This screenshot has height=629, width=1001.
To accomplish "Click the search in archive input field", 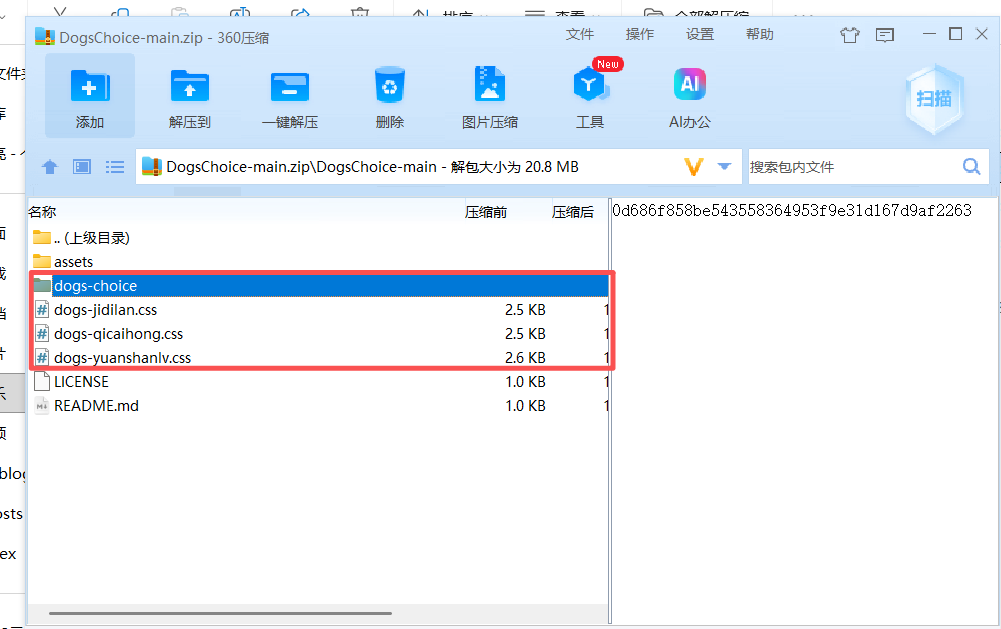I will (850, 167).
